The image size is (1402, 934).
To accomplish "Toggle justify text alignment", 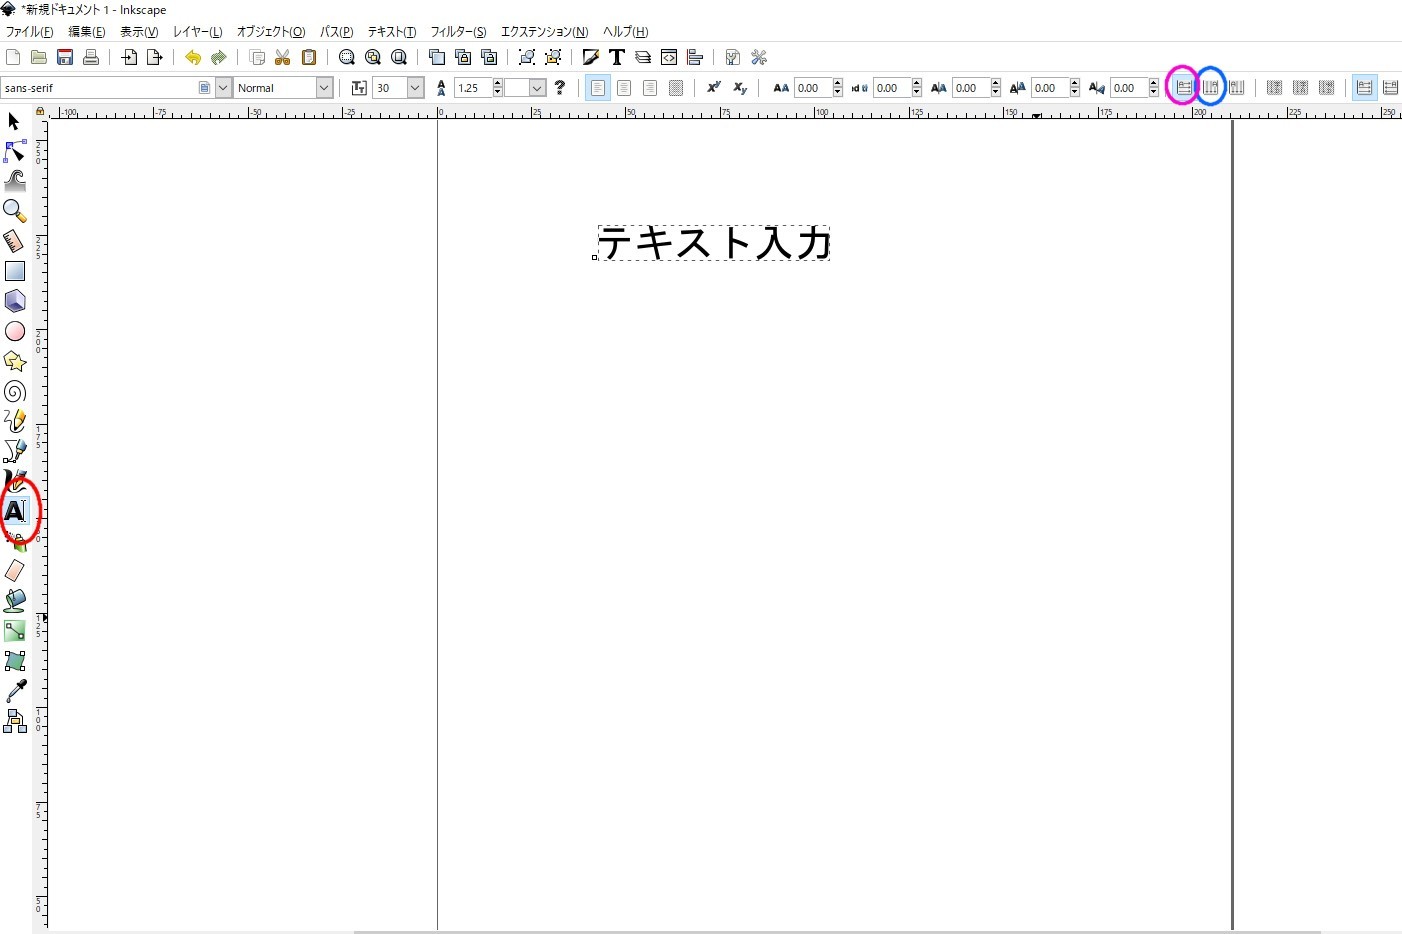I will click(676, 88).
